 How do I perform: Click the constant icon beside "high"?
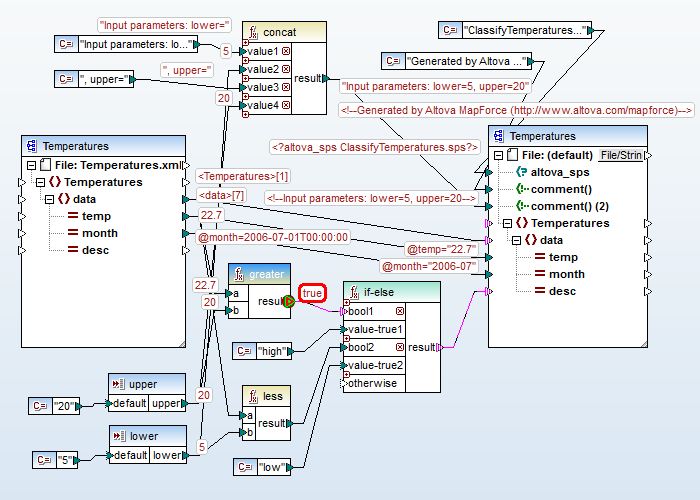pyautogui.click(x=244, y=350)
